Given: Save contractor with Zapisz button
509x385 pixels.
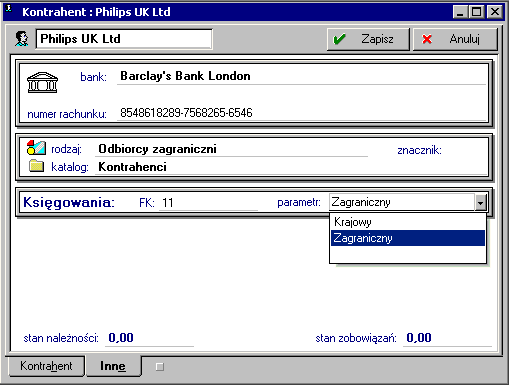Looking at the screenshot, I should coord(368,39).
